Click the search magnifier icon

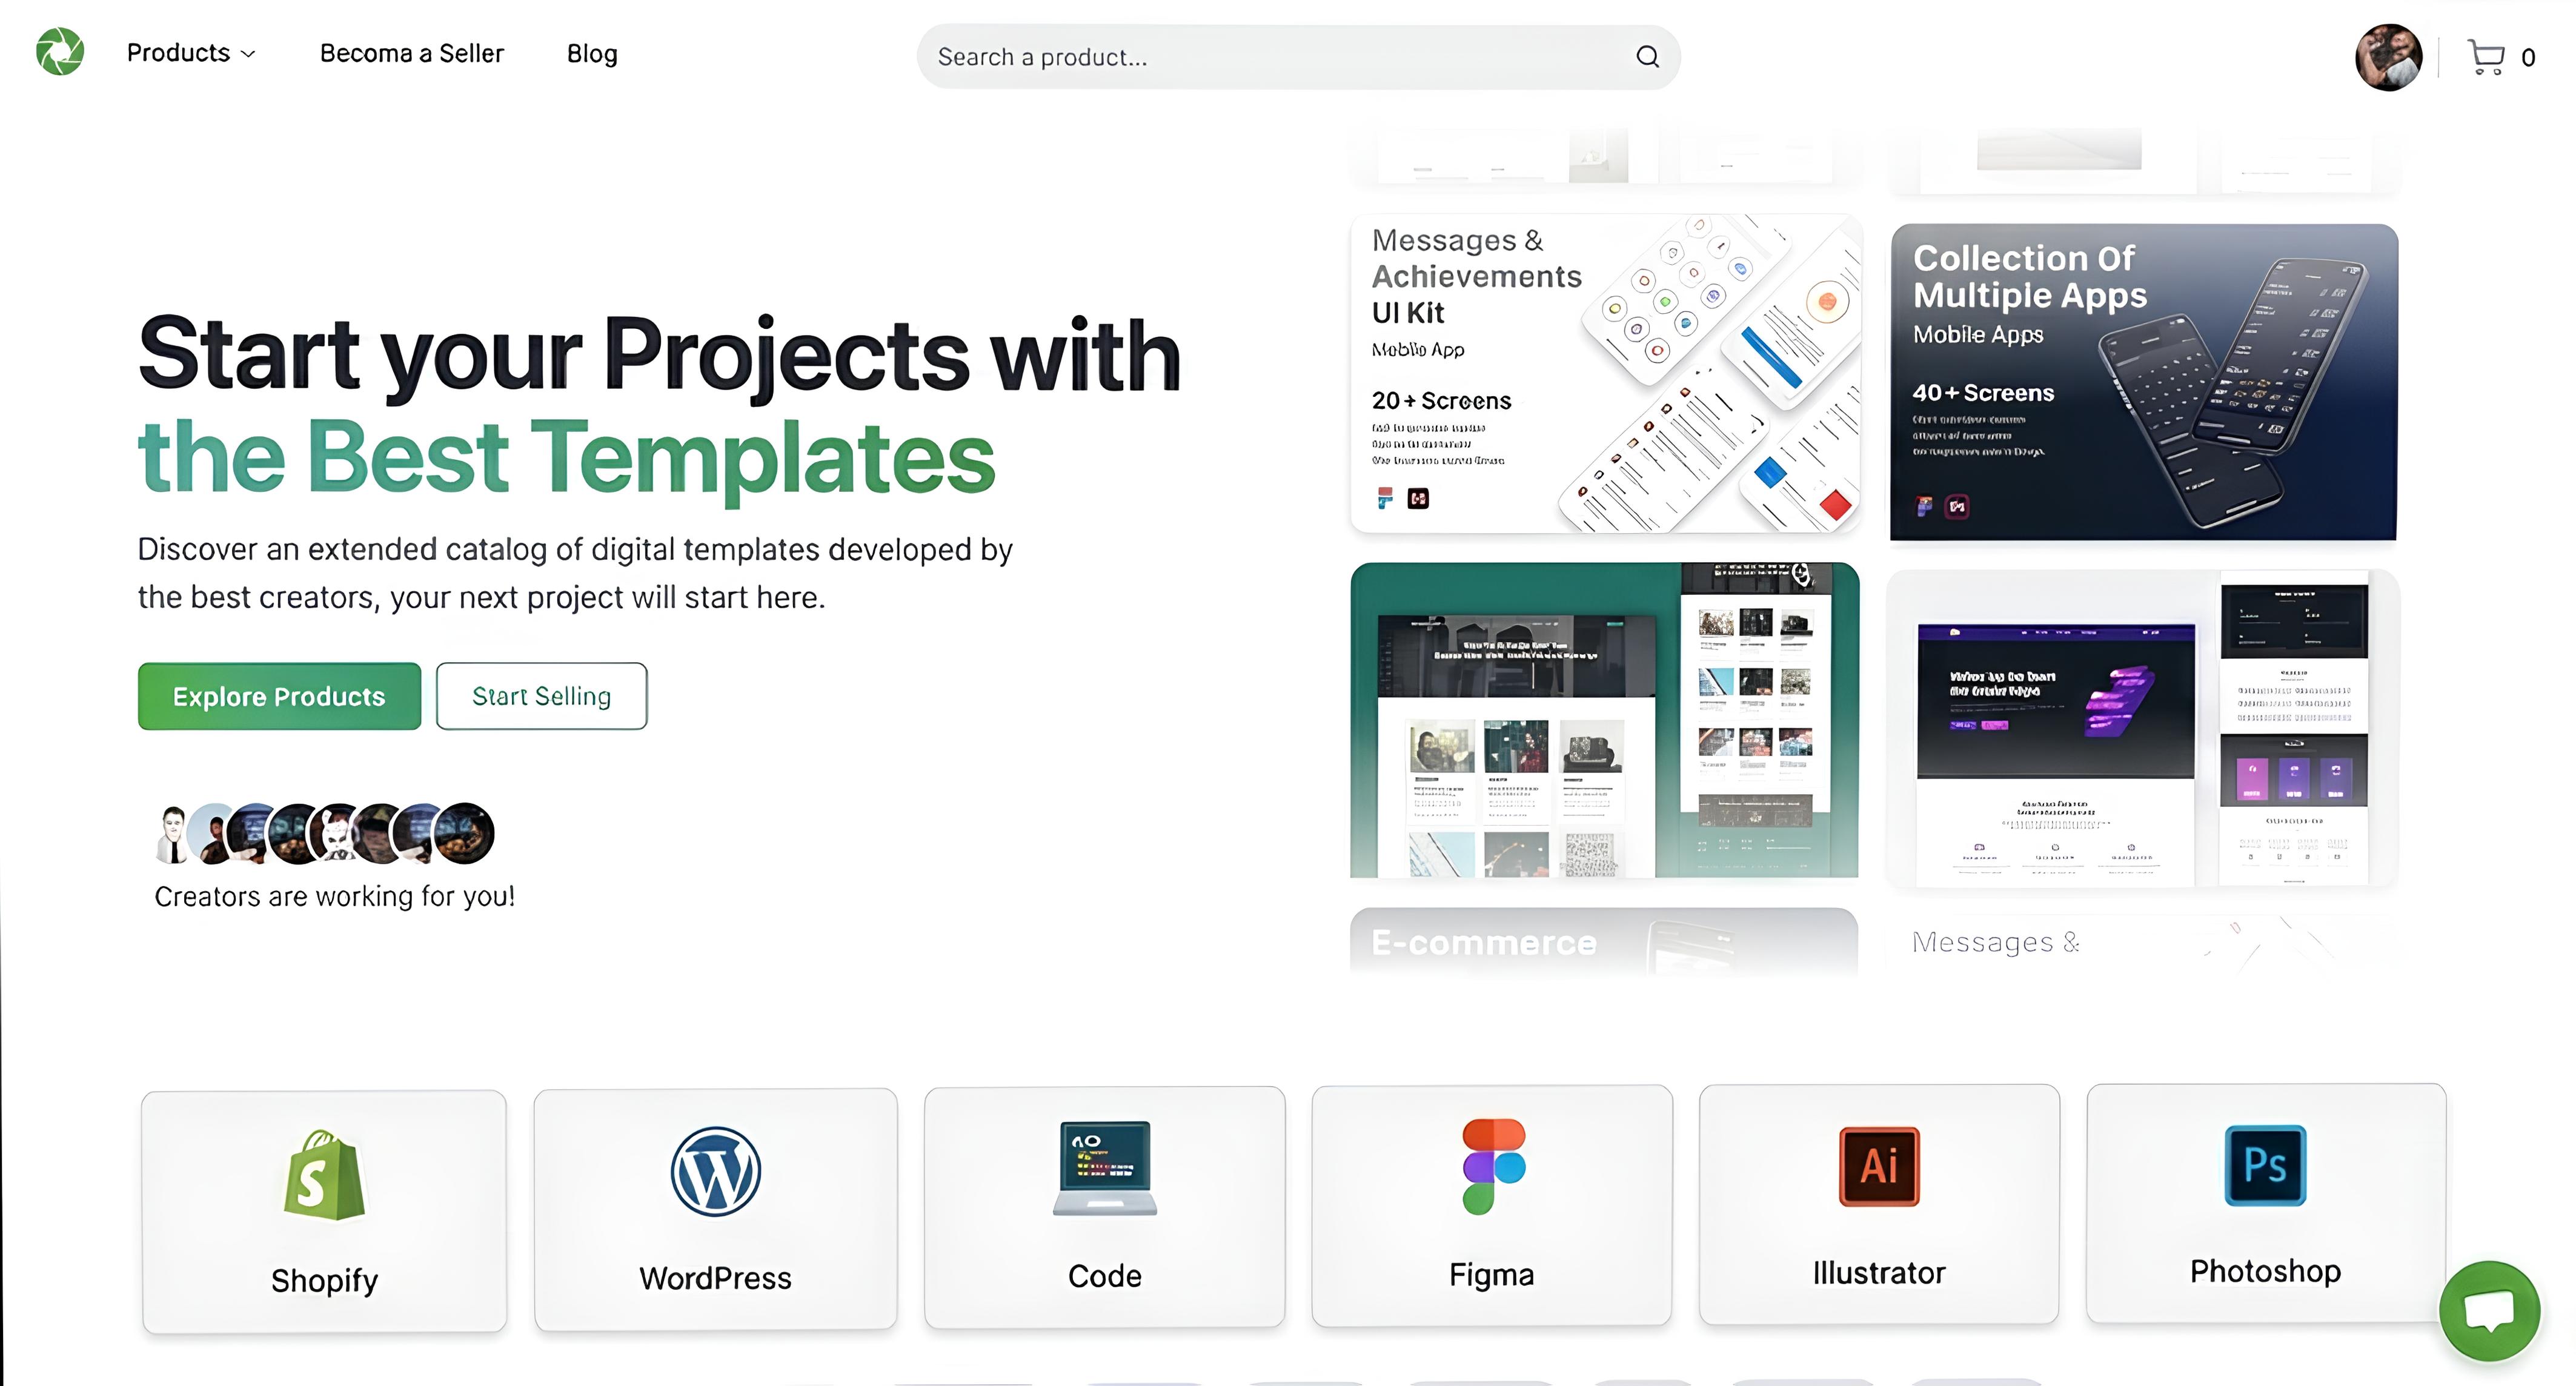coord(1647,57)
